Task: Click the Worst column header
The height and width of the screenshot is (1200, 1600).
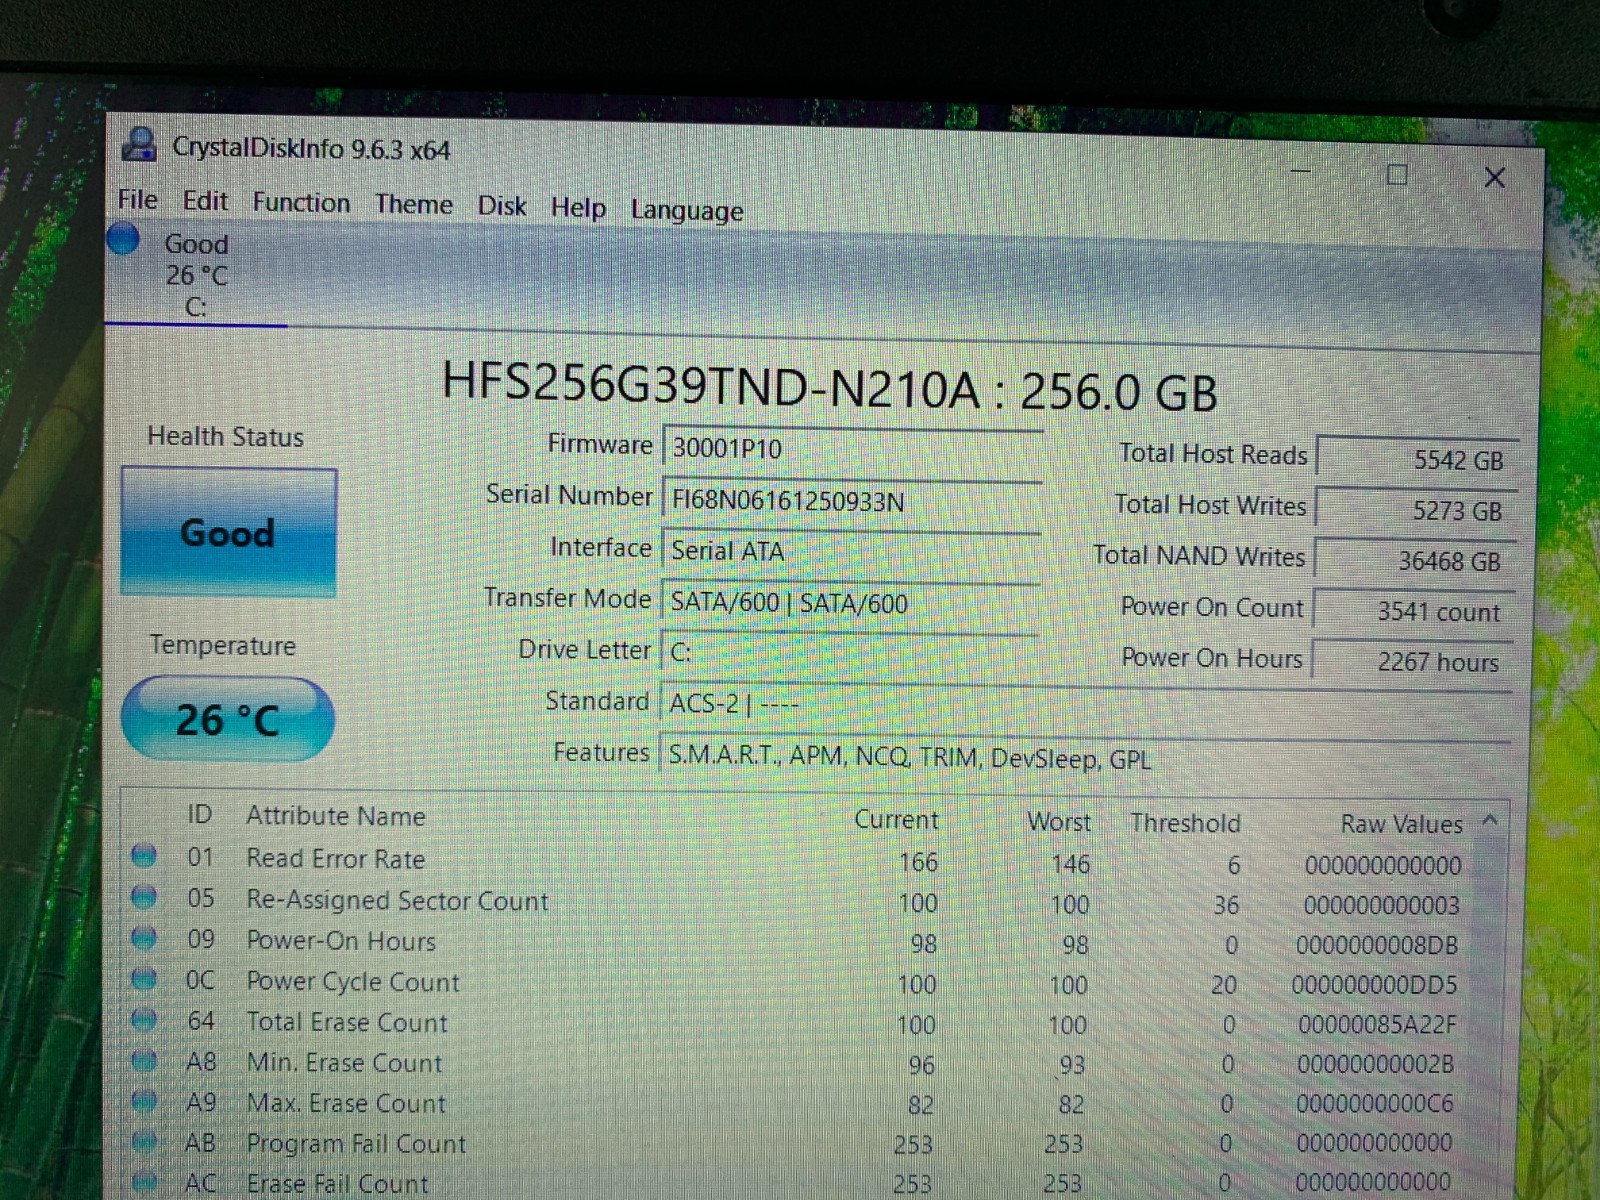Action: tap(1059, 822)
